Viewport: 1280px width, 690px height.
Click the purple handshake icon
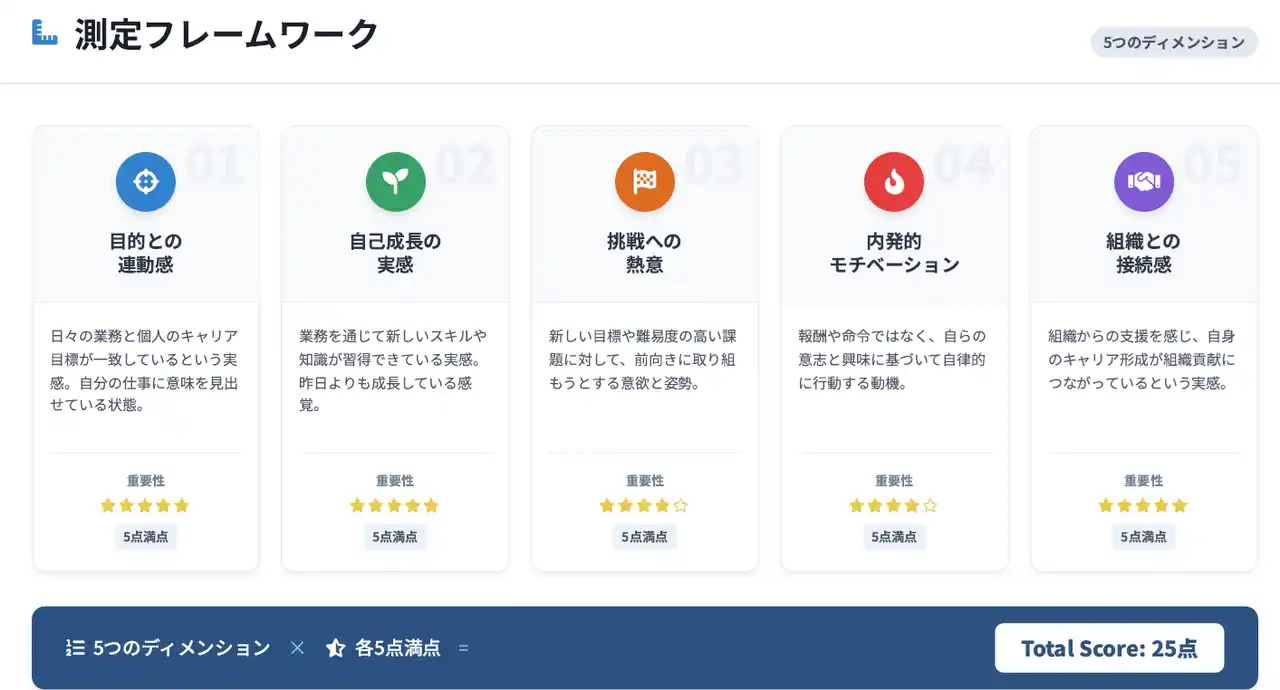(x=1144, y=181)
